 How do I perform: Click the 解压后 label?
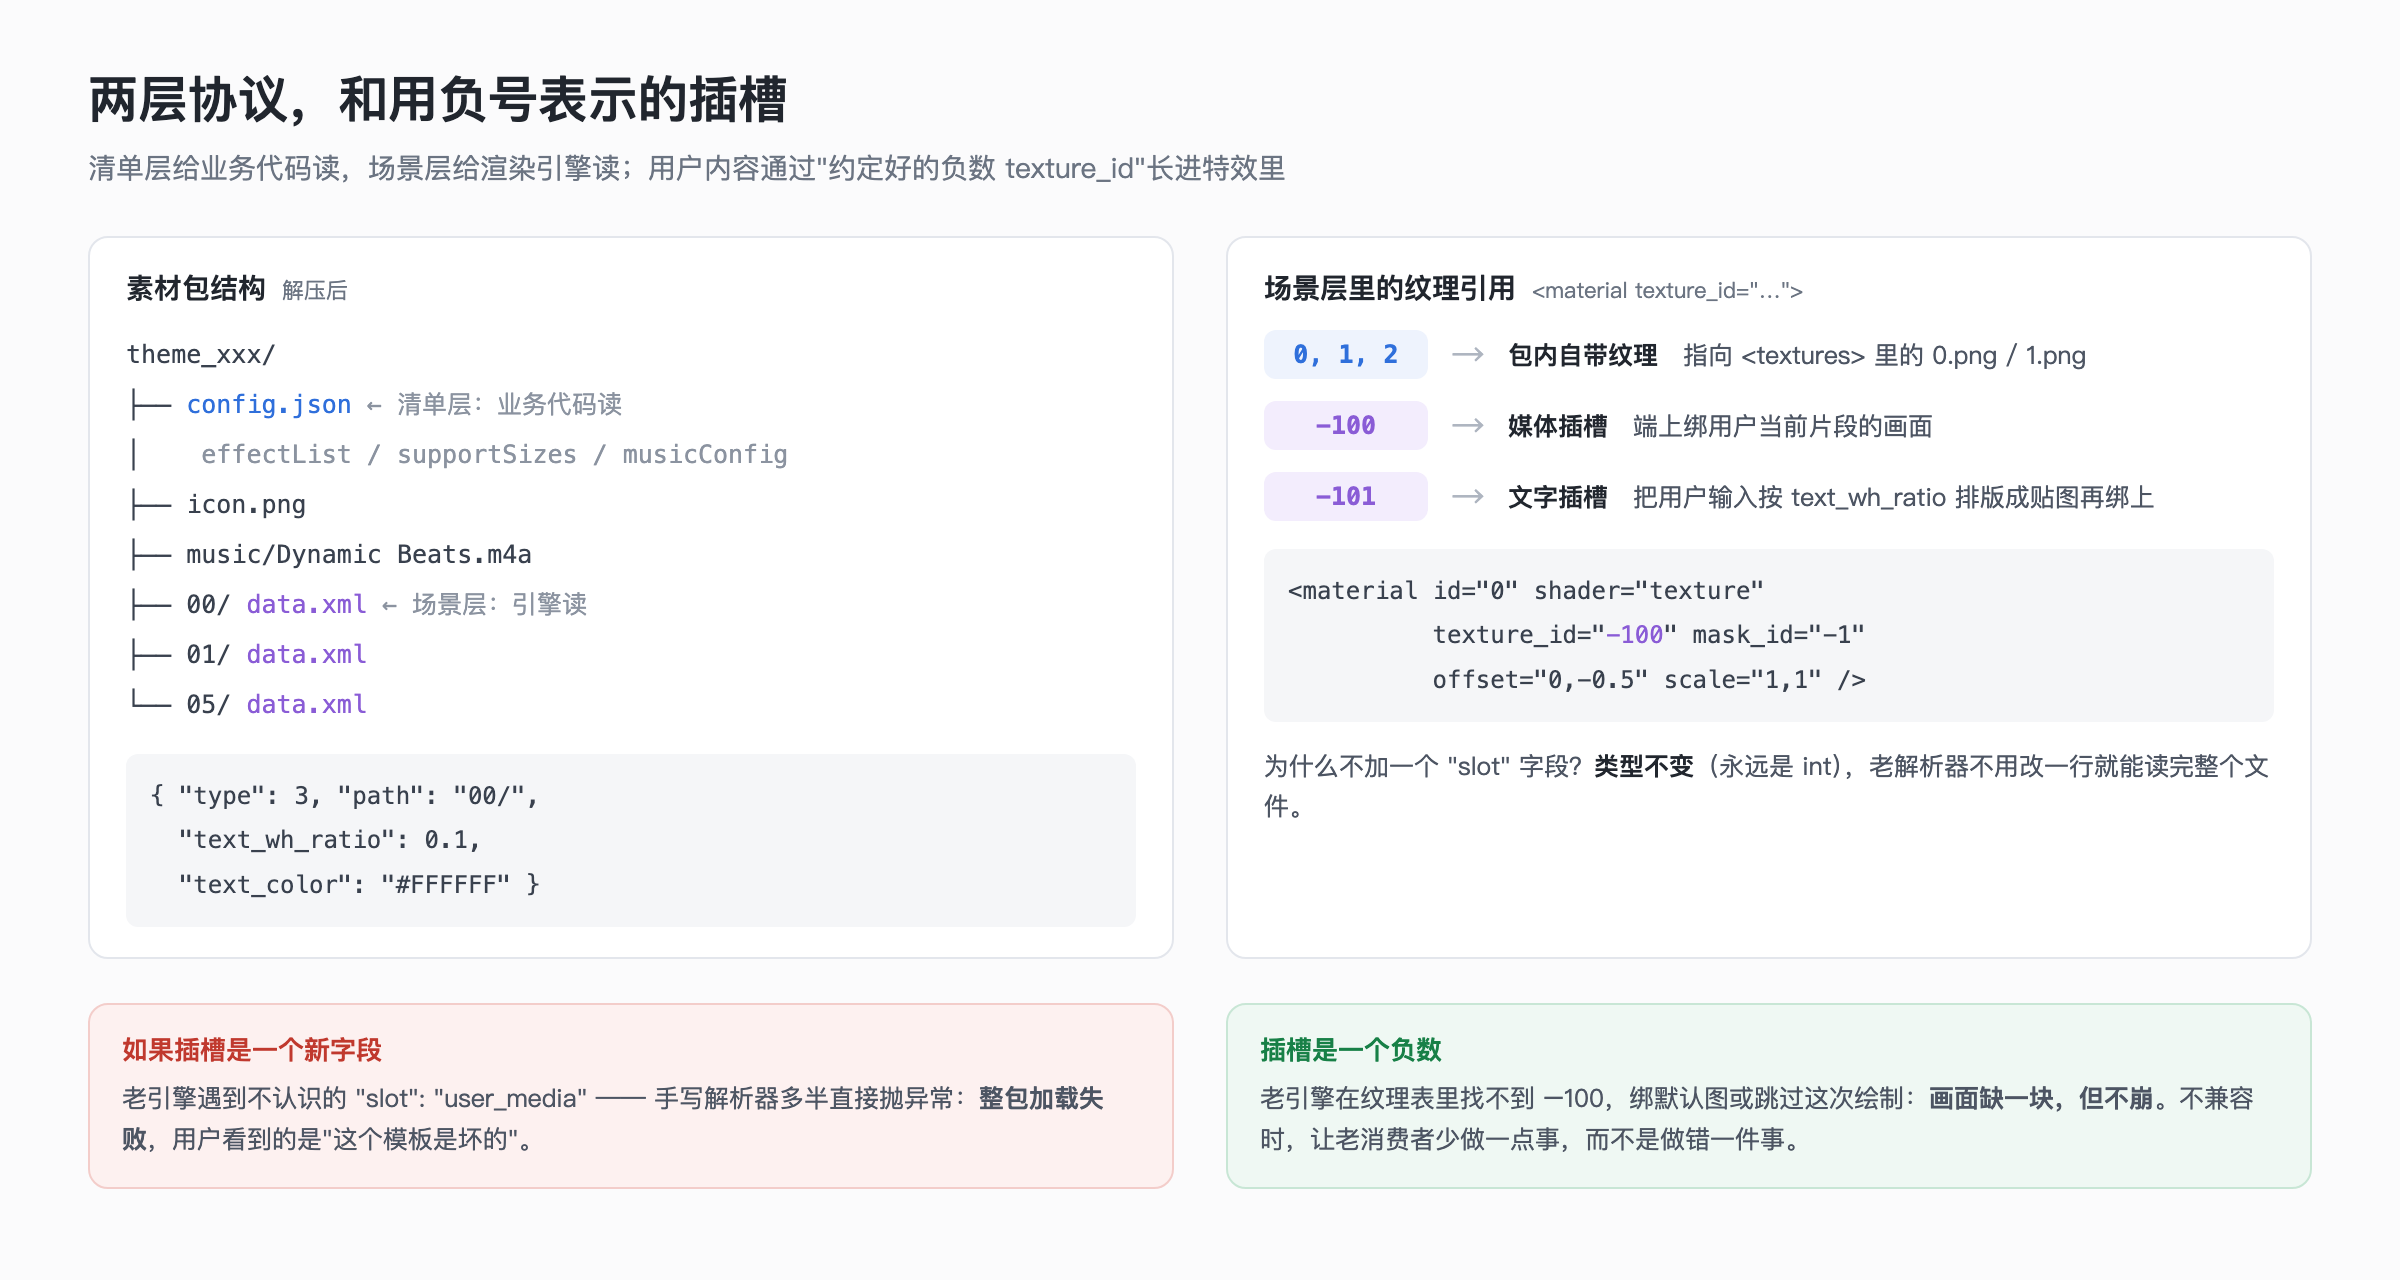click(315, 291)
